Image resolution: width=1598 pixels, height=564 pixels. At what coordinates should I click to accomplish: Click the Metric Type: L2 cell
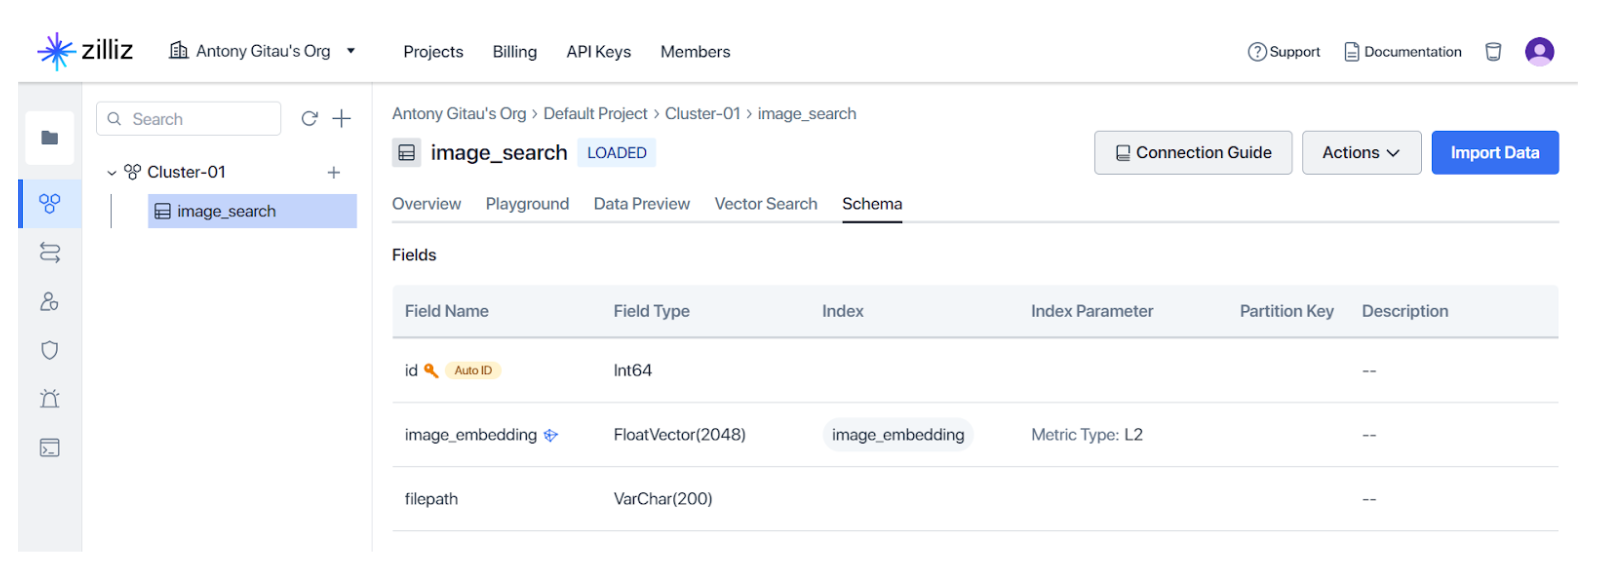click(1087, 435)
